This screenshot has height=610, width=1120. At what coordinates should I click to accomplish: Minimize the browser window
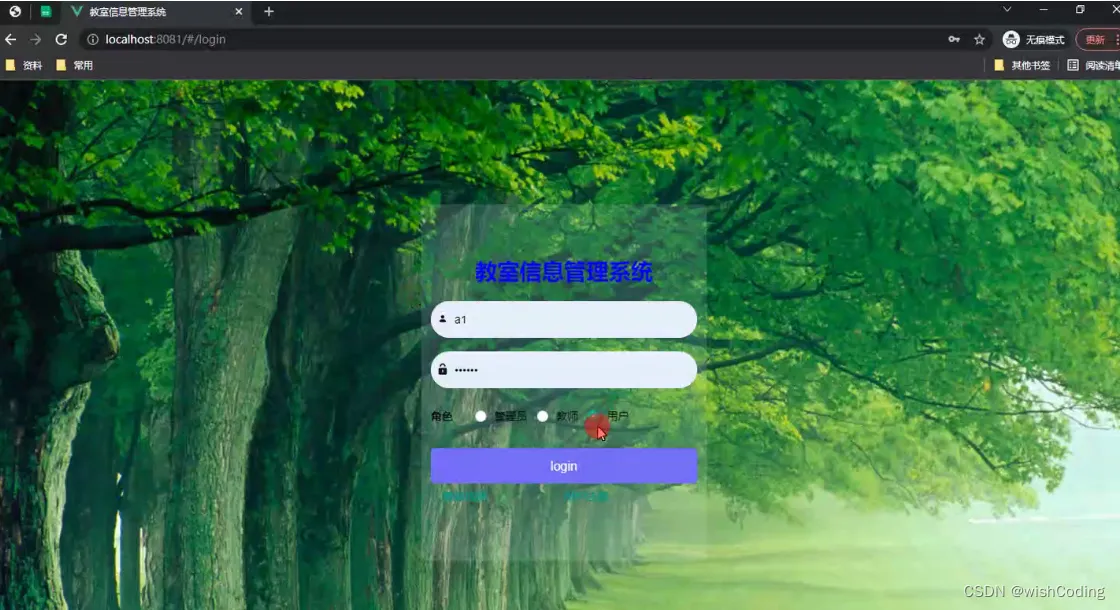pos(1044,9)
